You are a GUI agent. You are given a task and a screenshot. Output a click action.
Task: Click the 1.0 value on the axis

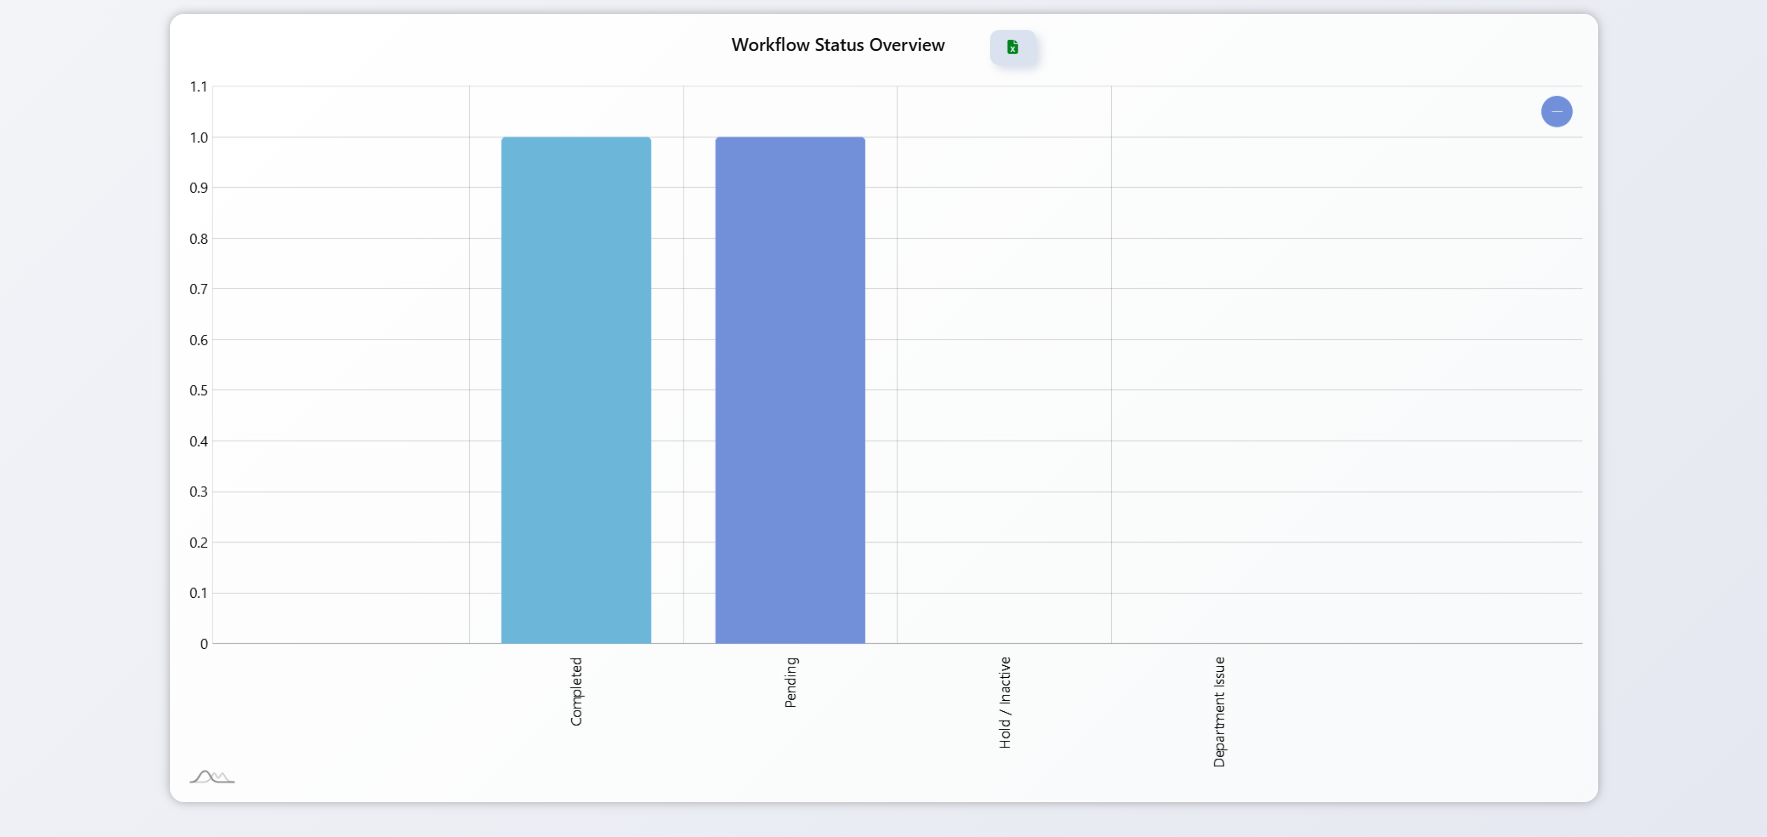coord(199,138)
